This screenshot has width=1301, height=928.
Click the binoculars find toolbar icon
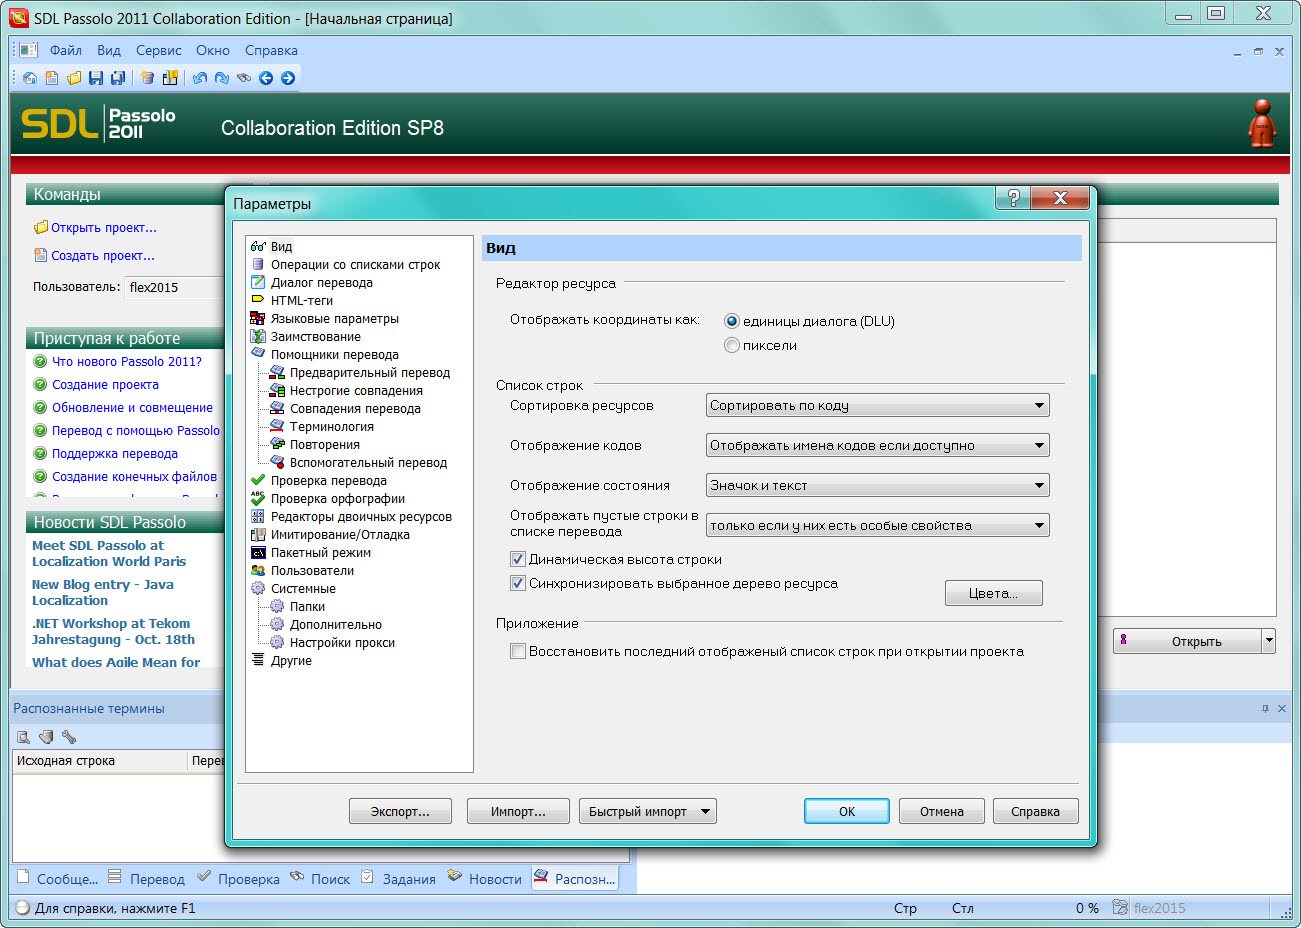click(244, 78)
